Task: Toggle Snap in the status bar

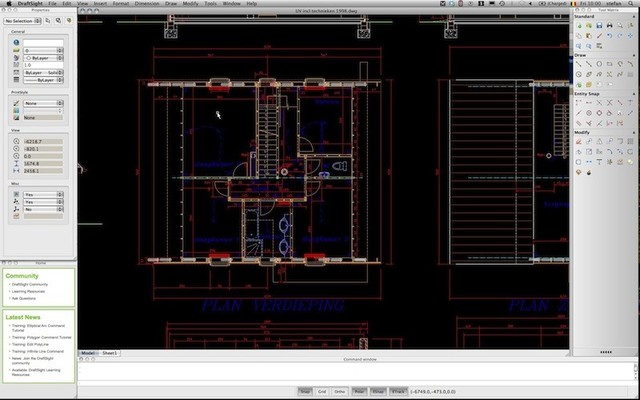Action: coord(305,391)
